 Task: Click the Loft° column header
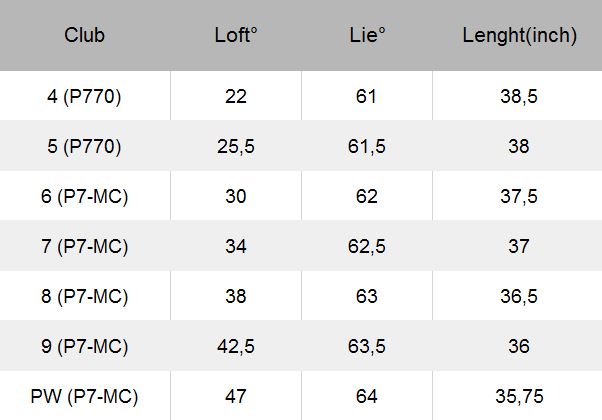pyautogui.click(x=236, y=35)
